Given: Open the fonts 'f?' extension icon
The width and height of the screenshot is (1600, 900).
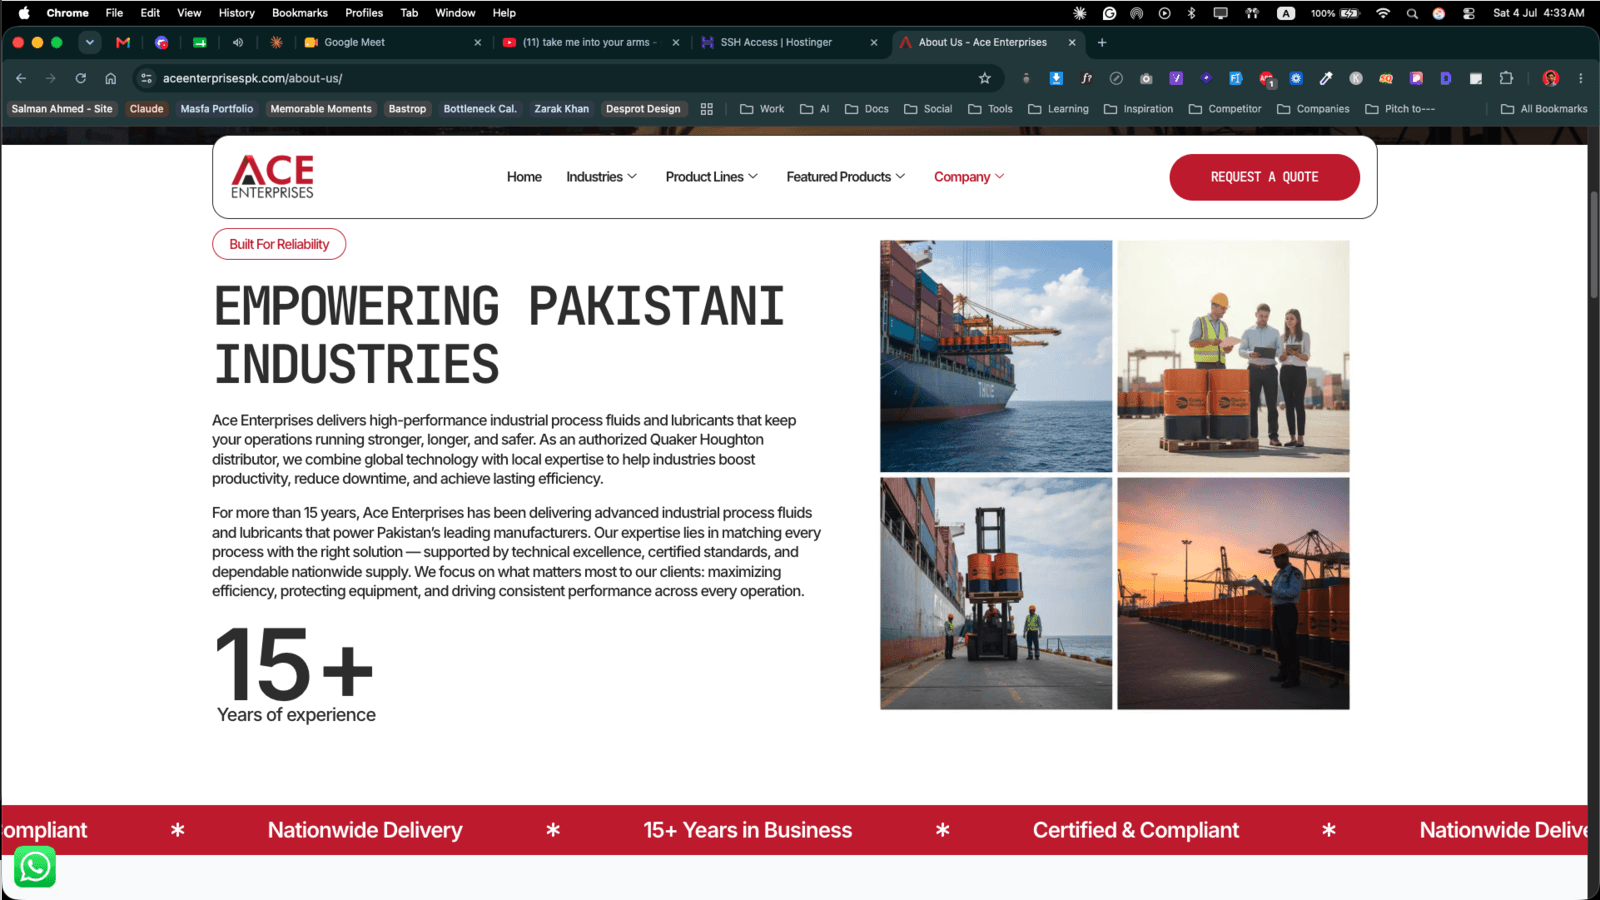Looking at the screenshot, I should click(1086, 78).
